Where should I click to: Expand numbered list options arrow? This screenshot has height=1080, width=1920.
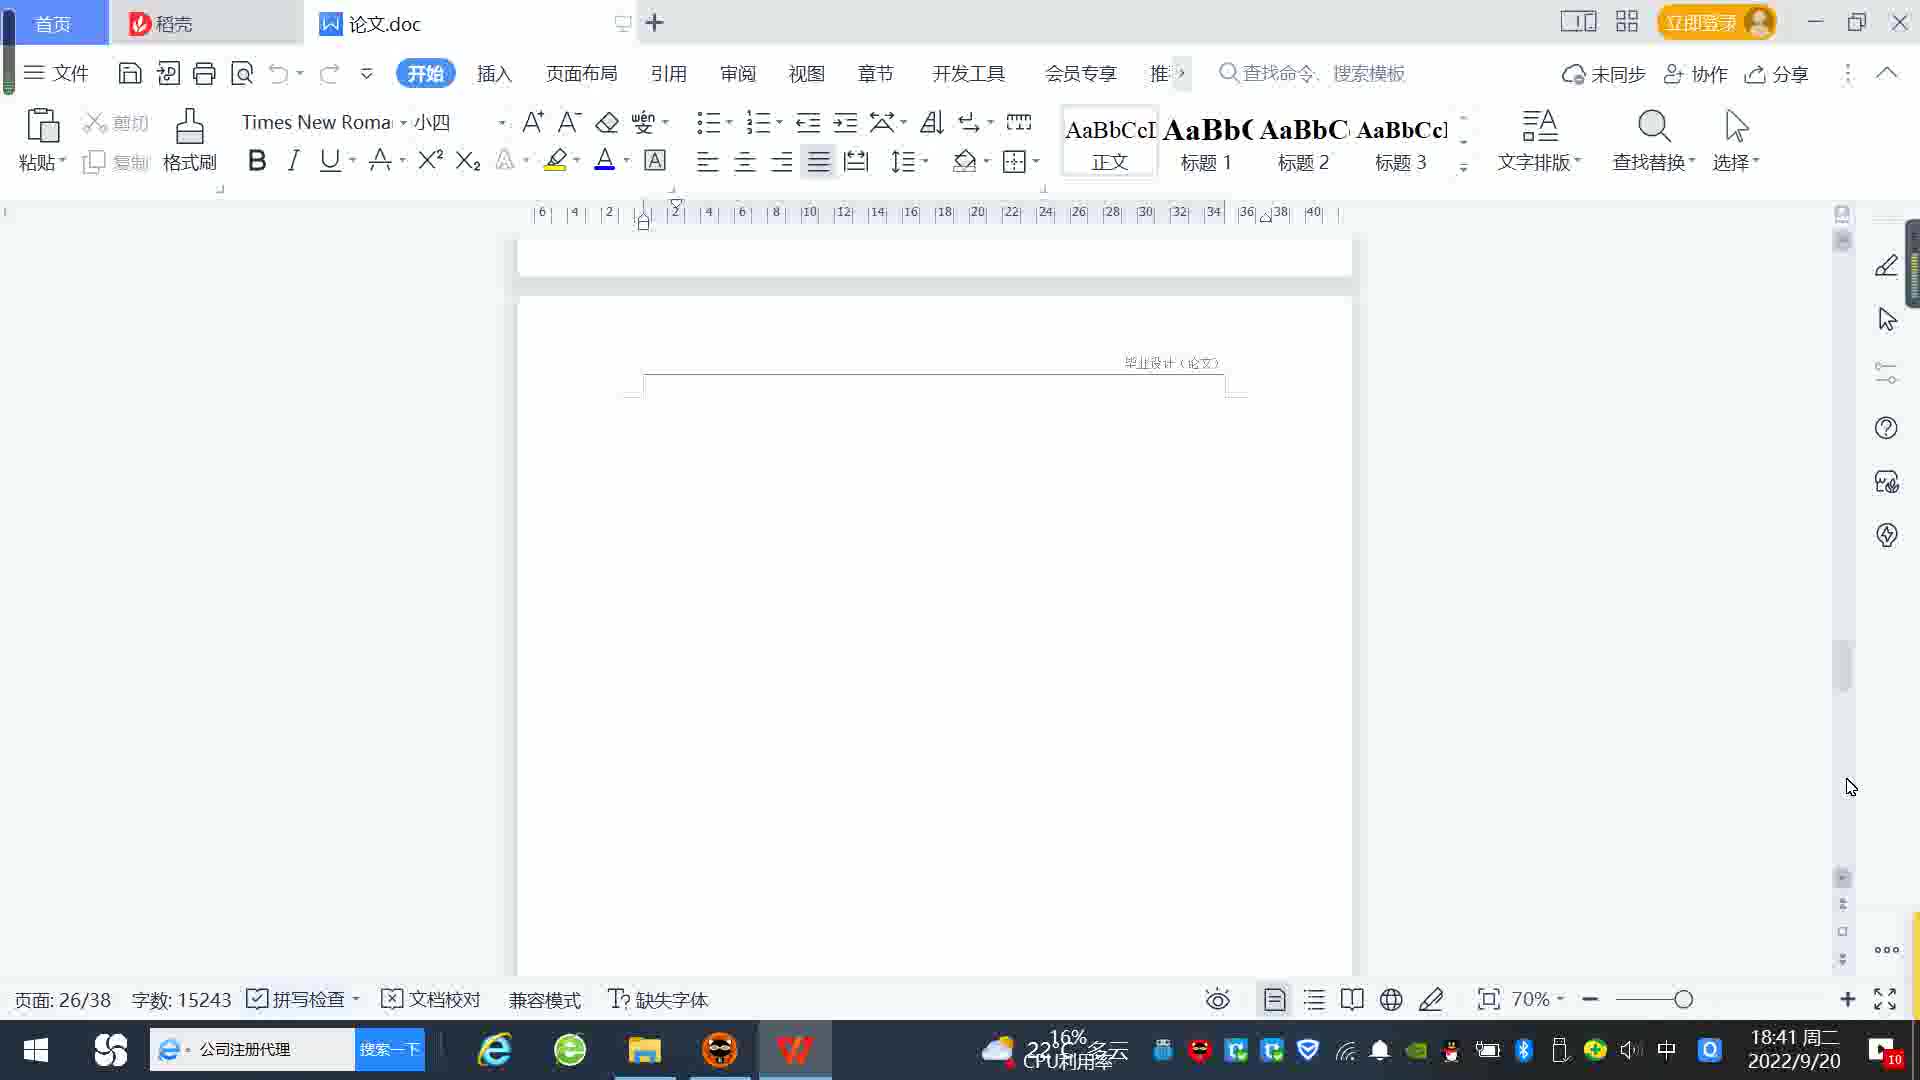coord(779,122)
